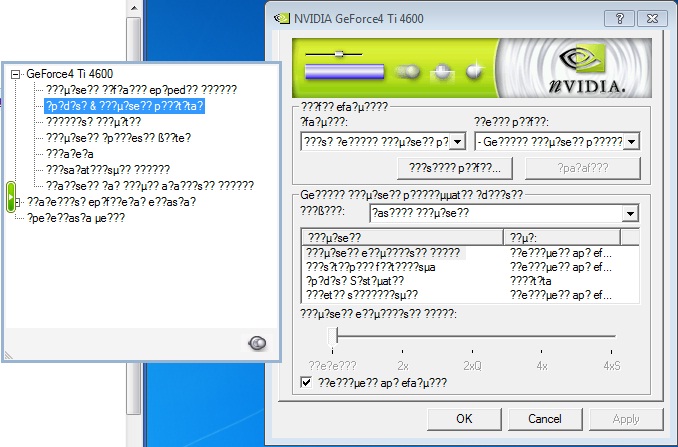Image resolution: width=678 pixels, height=447 pixels.
Task: Open the '???ß???' view dropdown
Action: [x=630, y=214]
